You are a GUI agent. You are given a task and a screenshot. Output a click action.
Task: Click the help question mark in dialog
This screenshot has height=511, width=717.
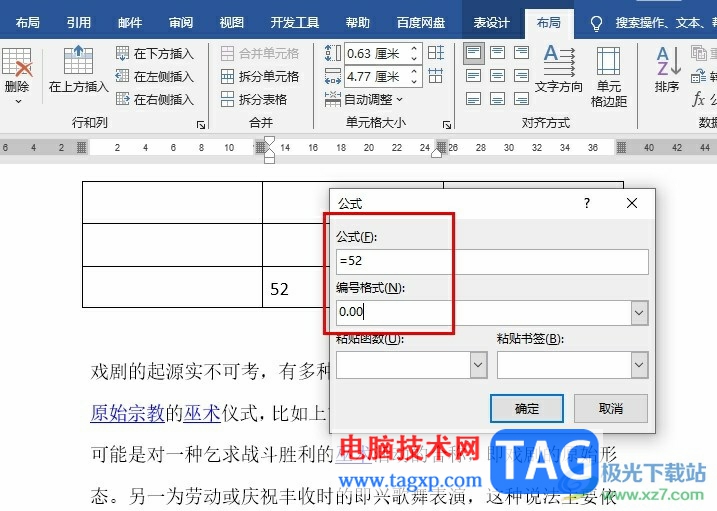[x=587, y=203]
